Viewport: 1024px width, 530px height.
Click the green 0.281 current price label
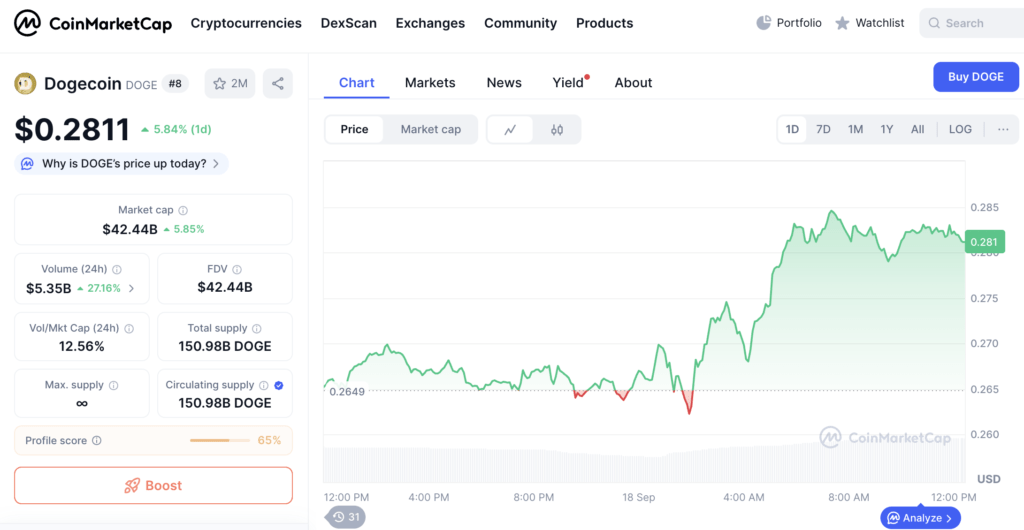pos(984,242)
